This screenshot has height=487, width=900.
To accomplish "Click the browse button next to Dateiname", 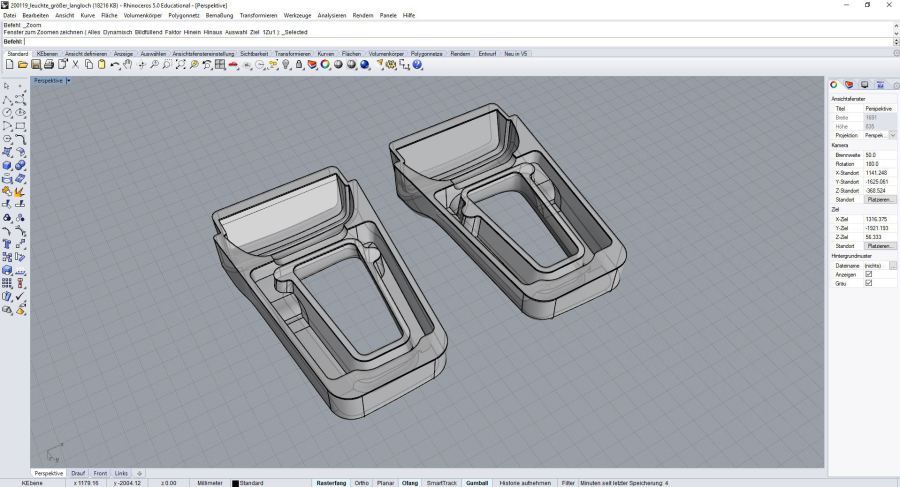I will (892, 265).
